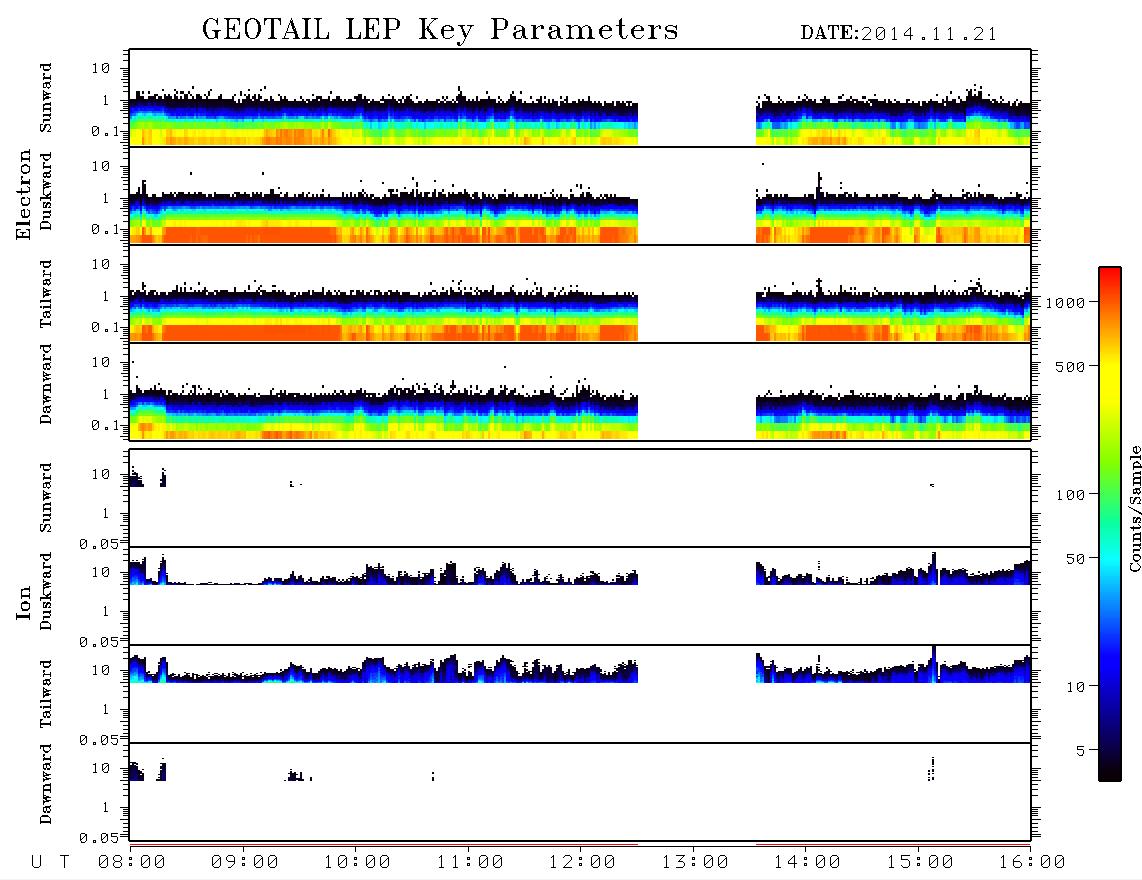The height and width of the screenshot is (880, 1142).
Task: Click the Electron Duskward spectrogram plot
Action: click(580, 195)
